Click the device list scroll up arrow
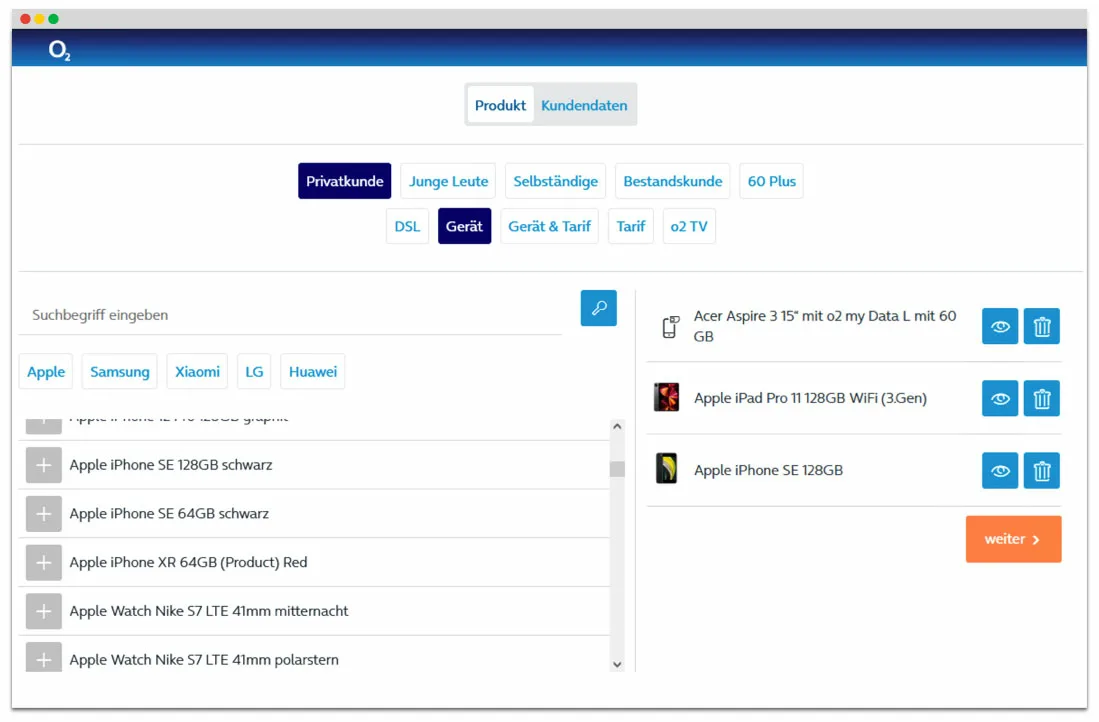This screenshot has height=722, width=1099. pos(617,426)
